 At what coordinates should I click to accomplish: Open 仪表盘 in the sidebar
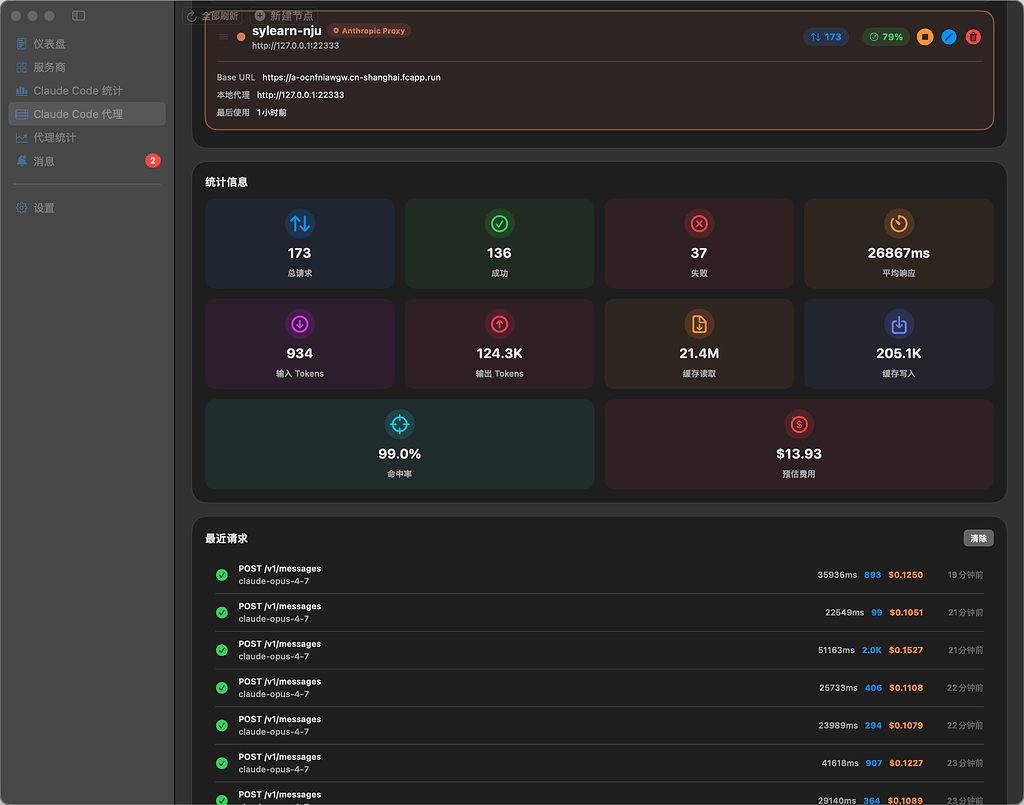tap(87, 44)
